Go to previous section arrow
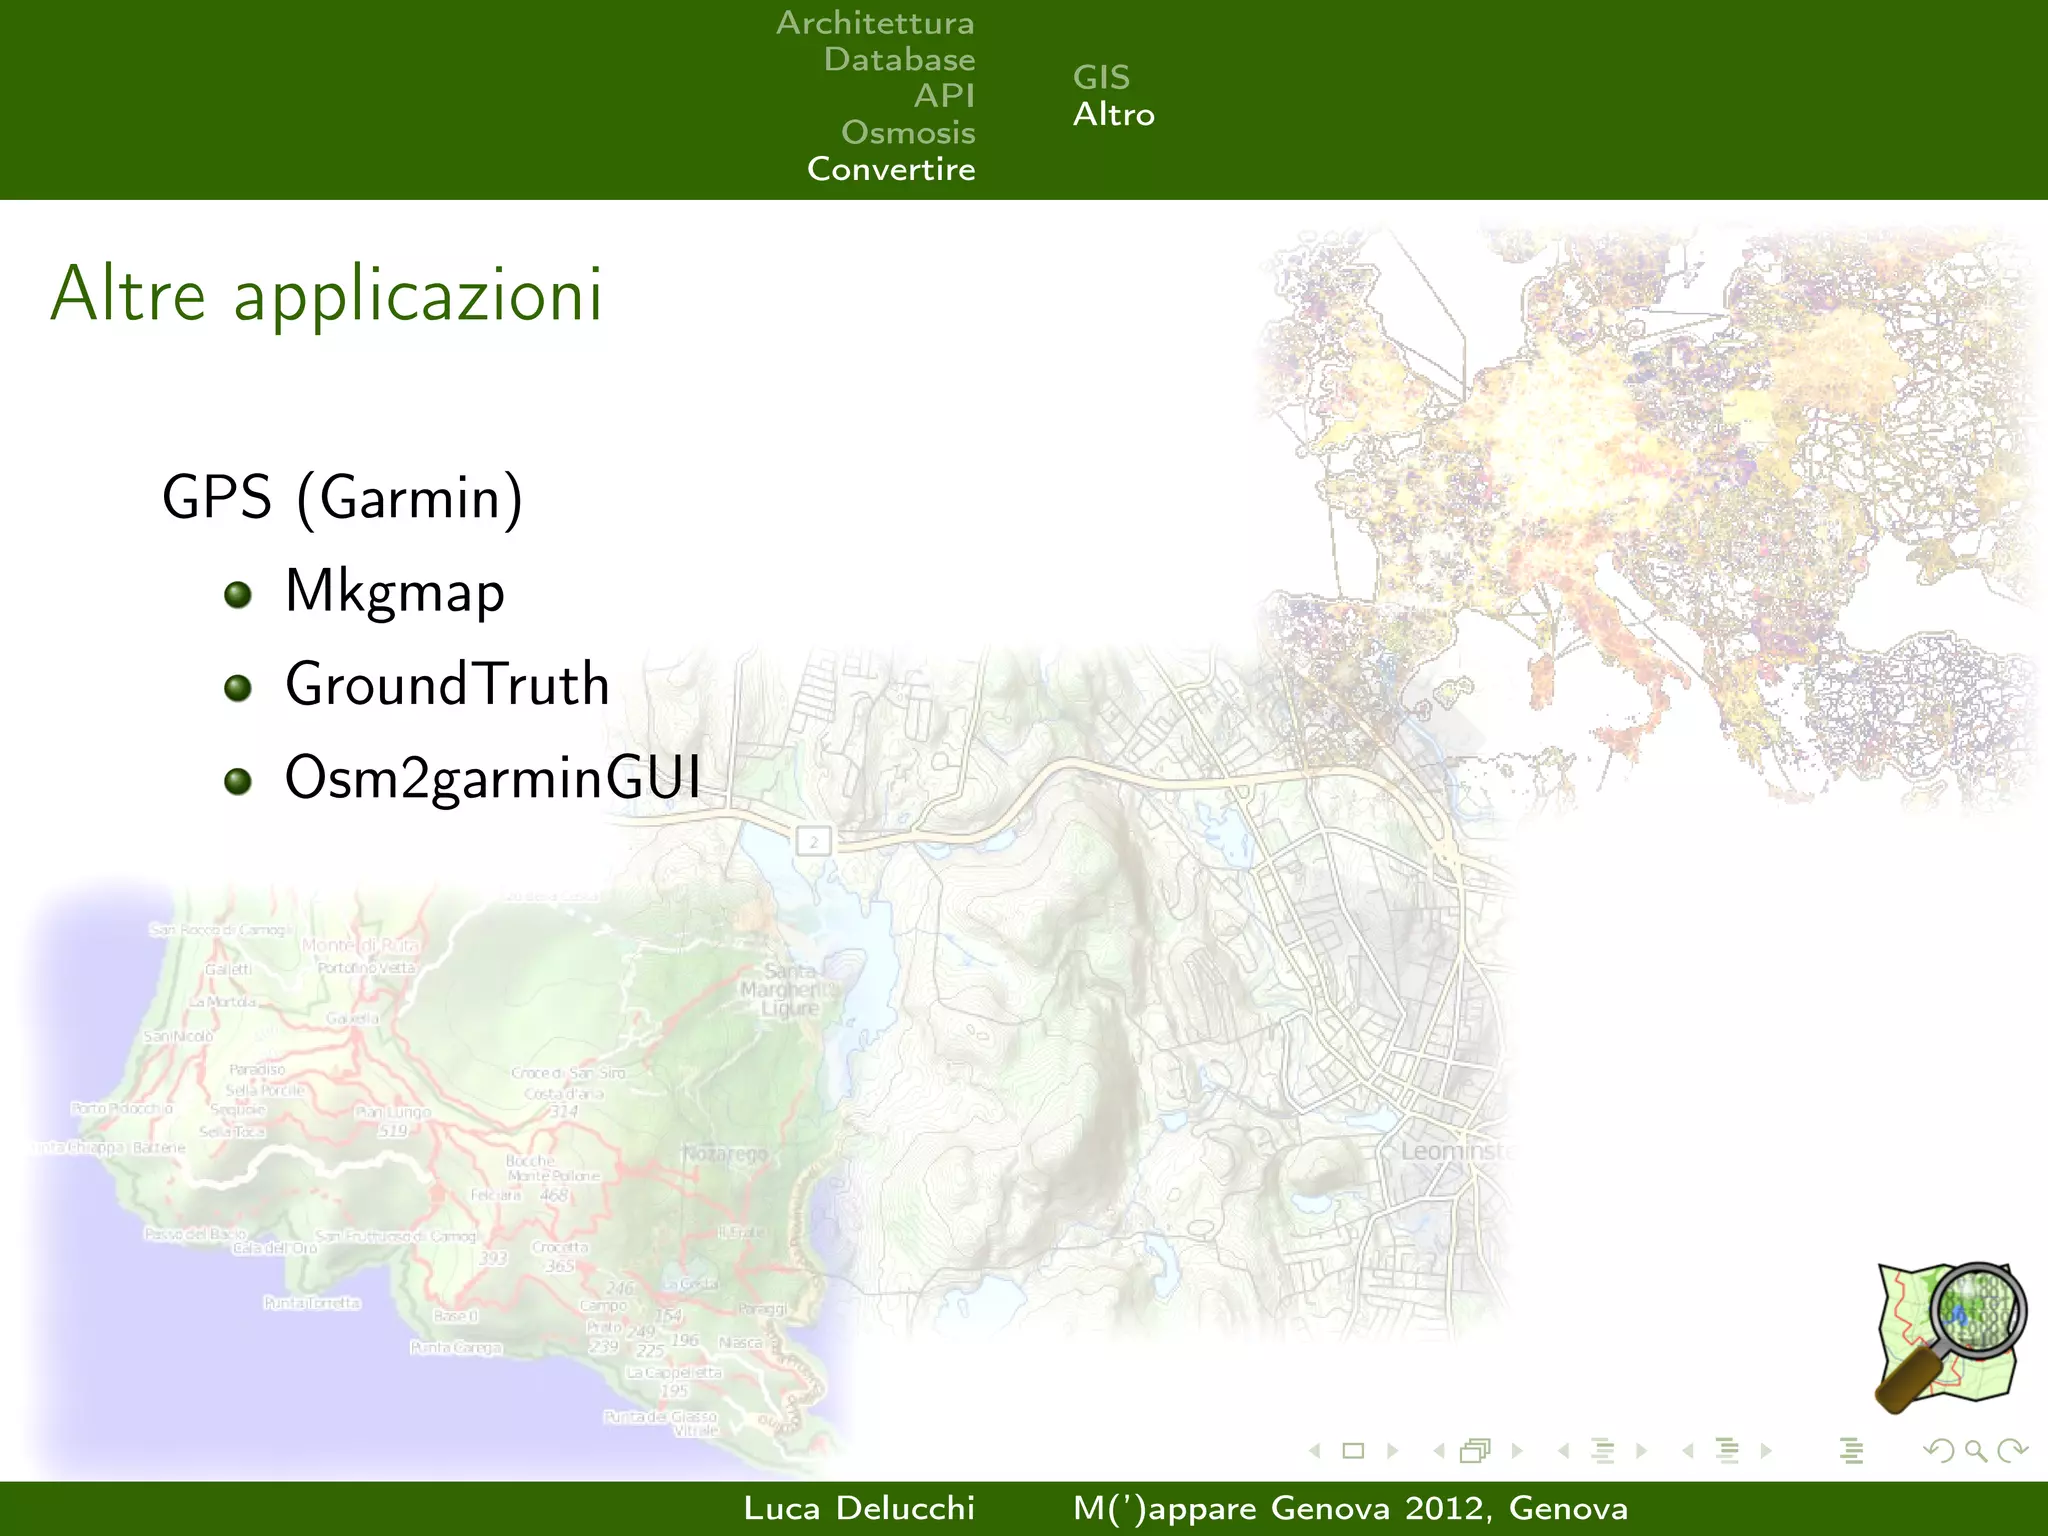This screenshot has width=2048, height=1536. 1688,1451
